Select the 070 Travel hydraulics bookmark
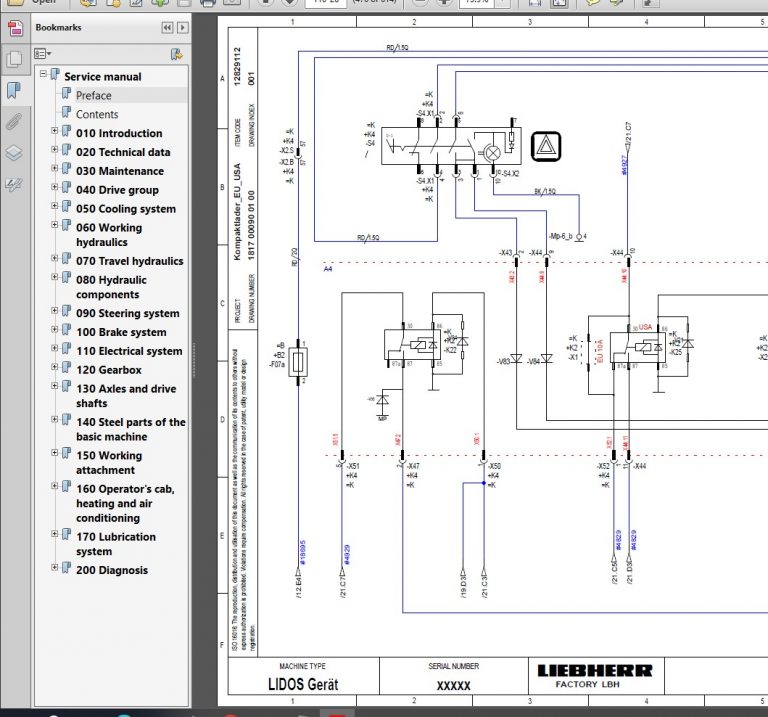768x717 pixels. [129, 261]
